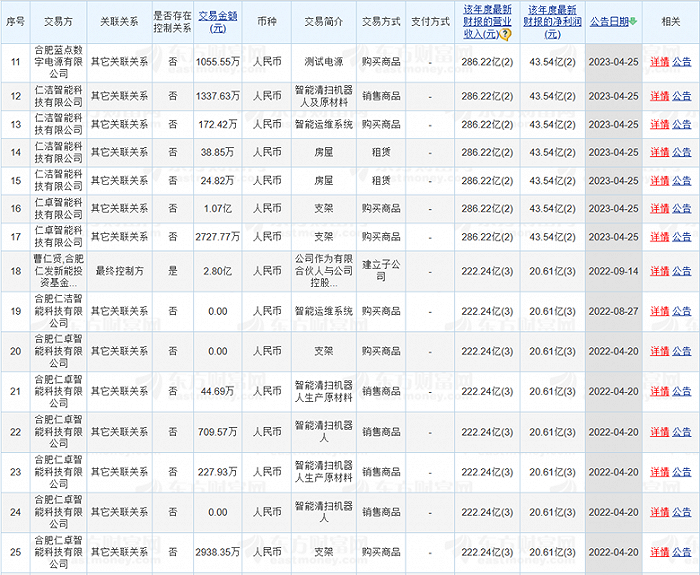The width and height of the screenshot is (700, 575).
Task: Open 详情 for row 18 曹仁贤
Action: (659, 271)
